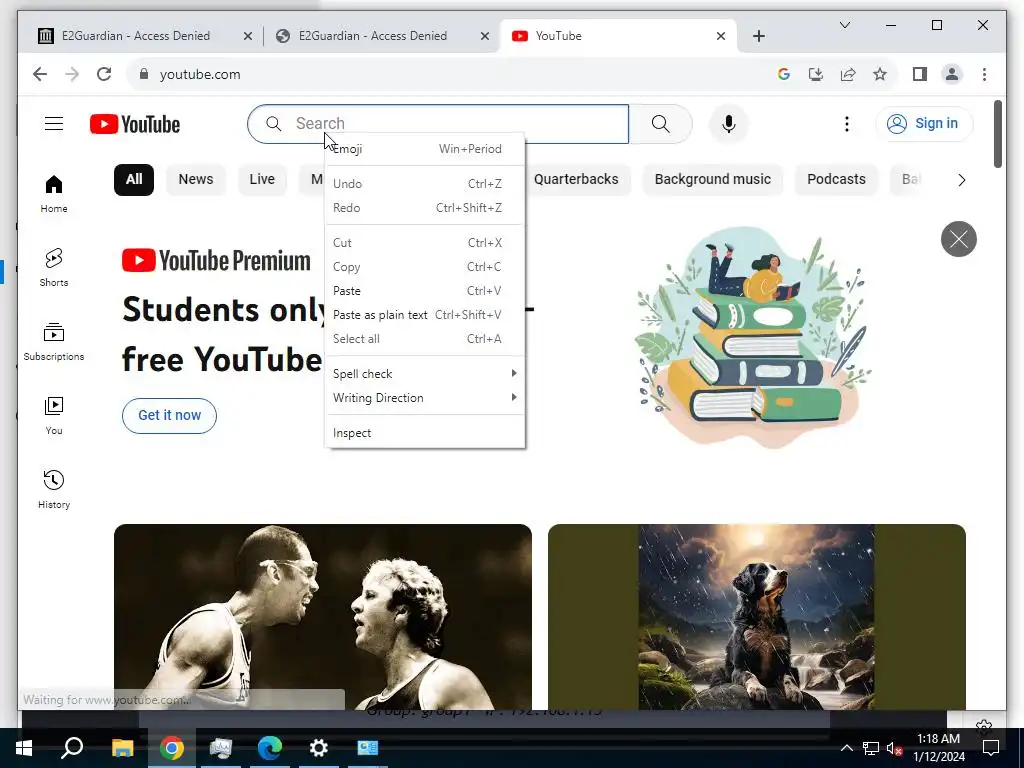1024x768 pixels.
Task: Start voice search with microphone icon
Action: 729,123
